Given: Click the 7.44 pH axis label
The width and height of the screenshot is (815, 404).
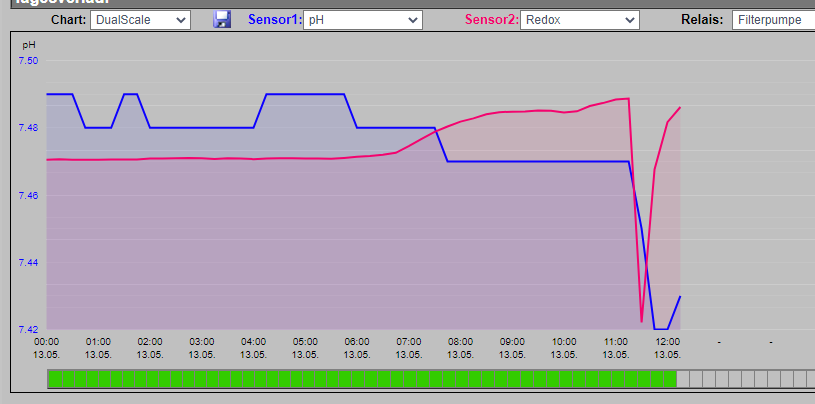Looking at the screenshot, I should (28, 263).
